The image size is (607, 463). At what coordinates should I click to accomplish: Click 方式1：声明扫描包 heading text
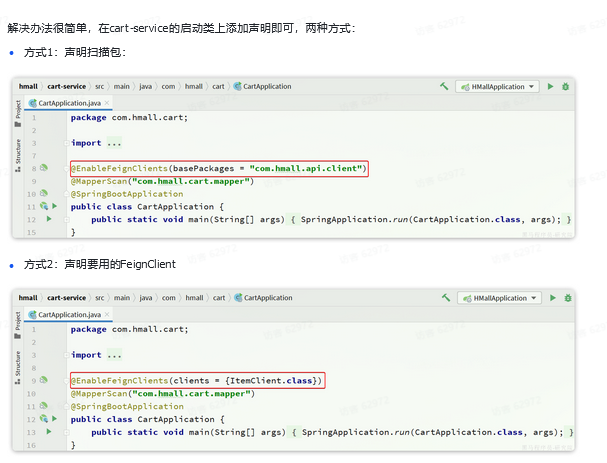point(75,52)
